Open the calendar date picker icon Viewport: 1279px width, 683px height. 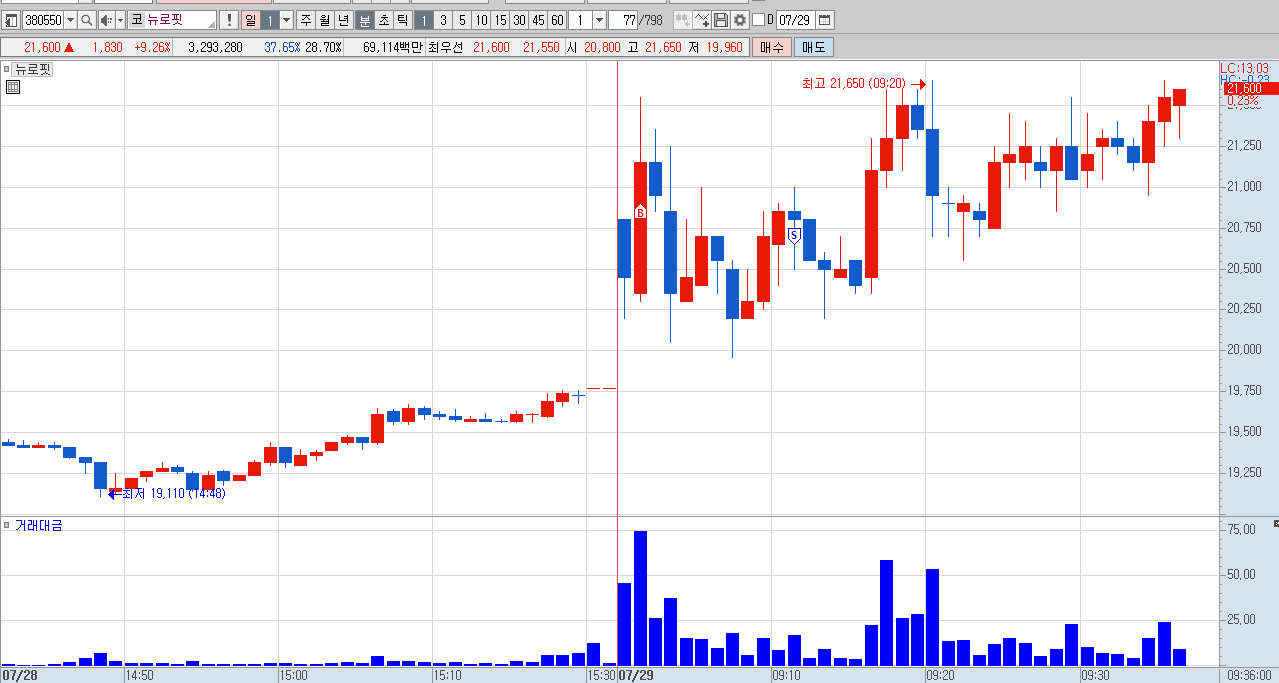tap(824, 20)
